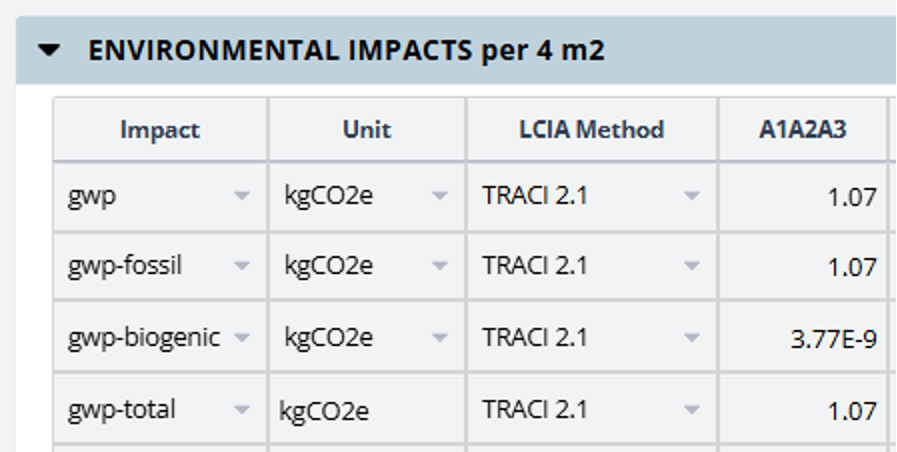Select the 3.77E-9 value cell
This screenshot has height=452, width=897.
[833, 339]
